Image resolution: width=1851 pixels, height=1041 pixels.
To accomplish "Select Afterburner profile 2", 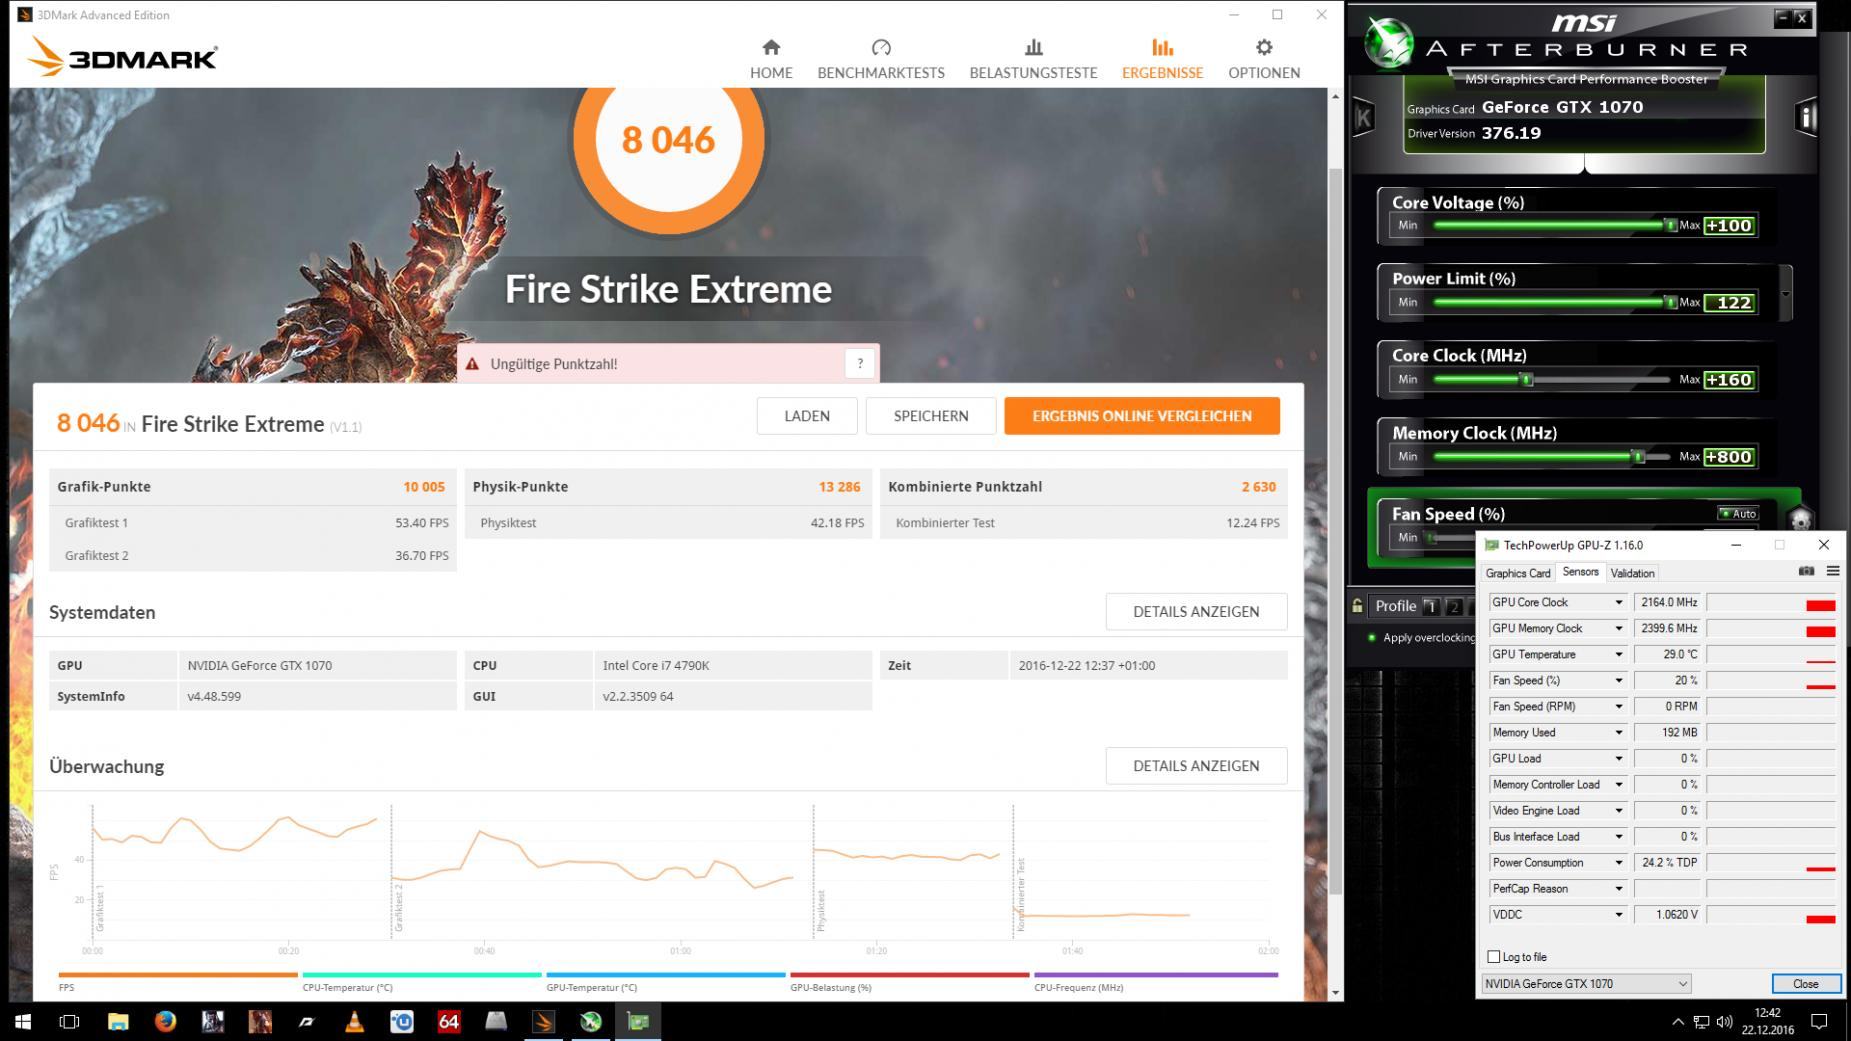I will 1454,606.
